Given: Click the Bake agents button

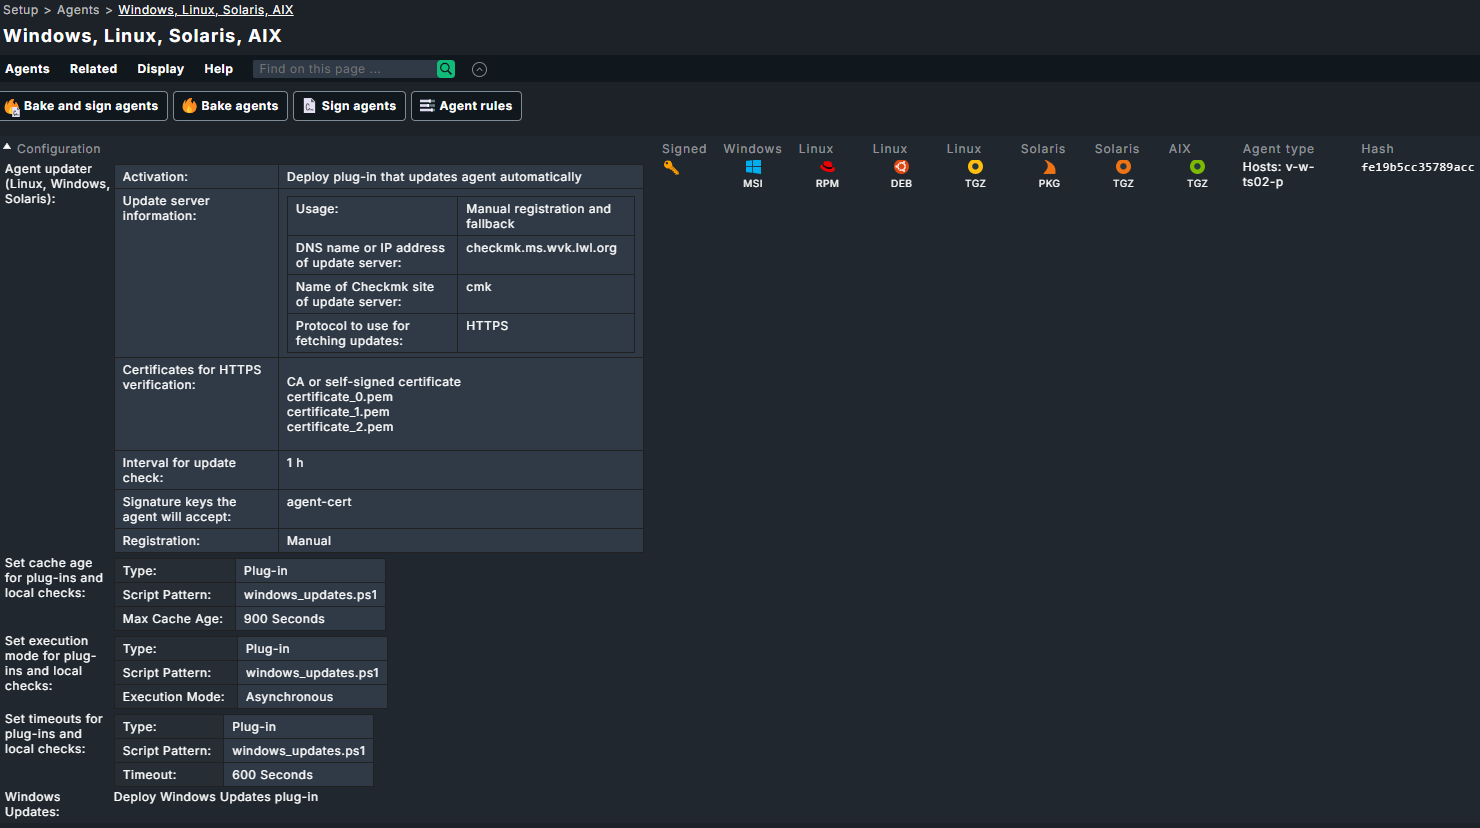Looking at the screenshot, I should coord(230,106).
